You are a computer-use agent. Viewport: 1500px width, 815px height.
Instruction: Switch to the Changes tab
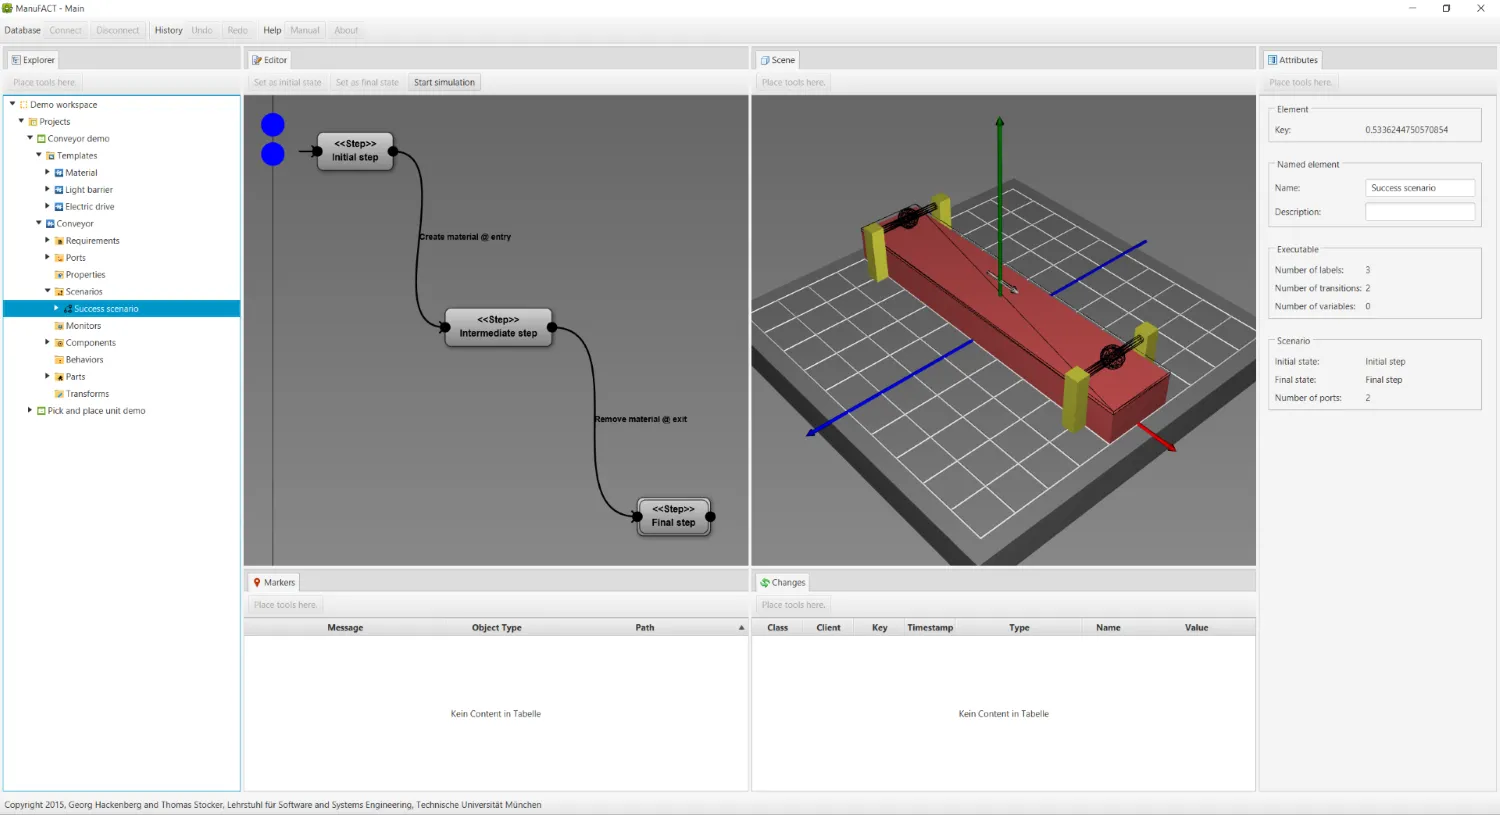(782, 582)
